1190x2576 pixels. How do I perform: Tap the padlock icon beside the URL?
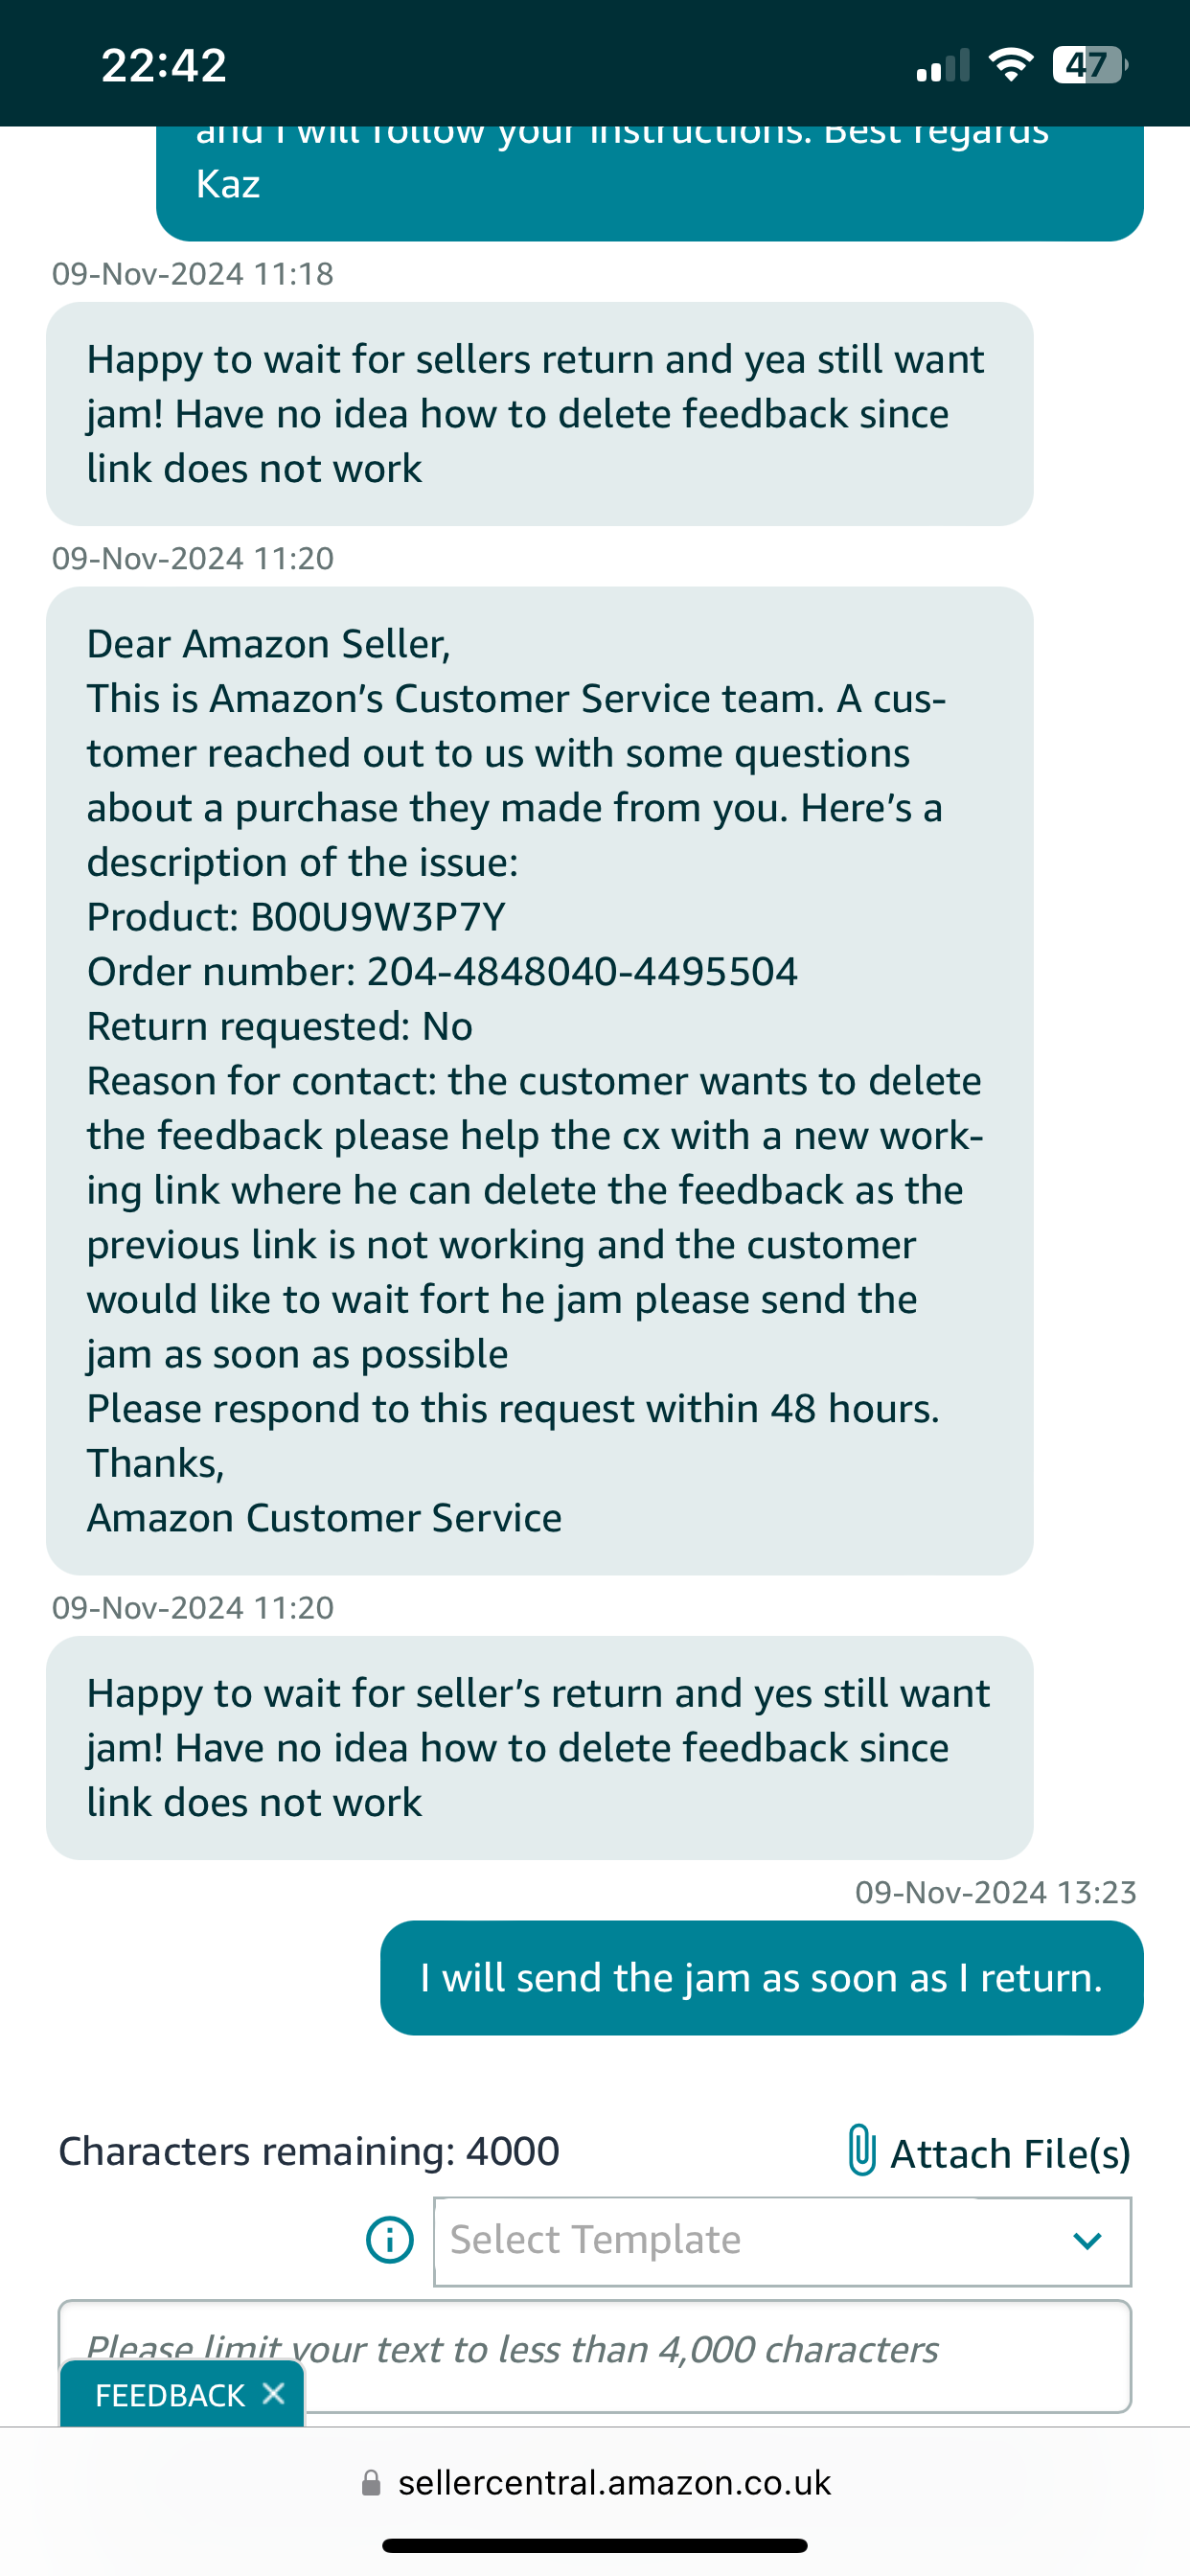coord(371,2483)
